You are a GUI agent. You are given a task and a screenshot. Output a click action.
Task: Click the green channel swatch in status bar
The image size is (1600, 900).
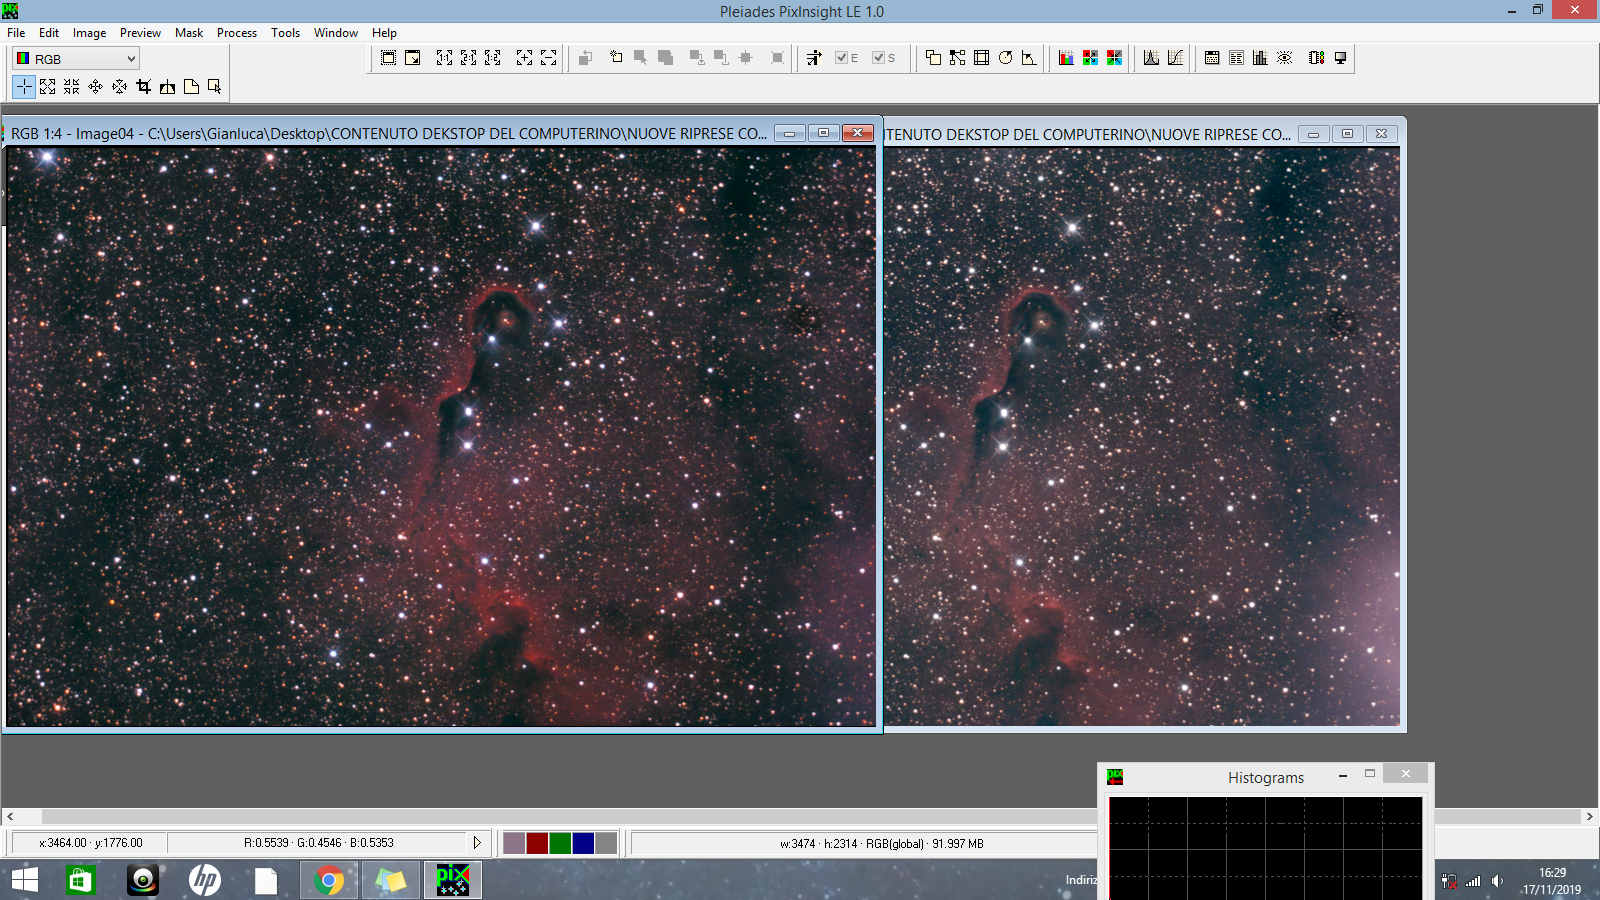click(560, 843)
